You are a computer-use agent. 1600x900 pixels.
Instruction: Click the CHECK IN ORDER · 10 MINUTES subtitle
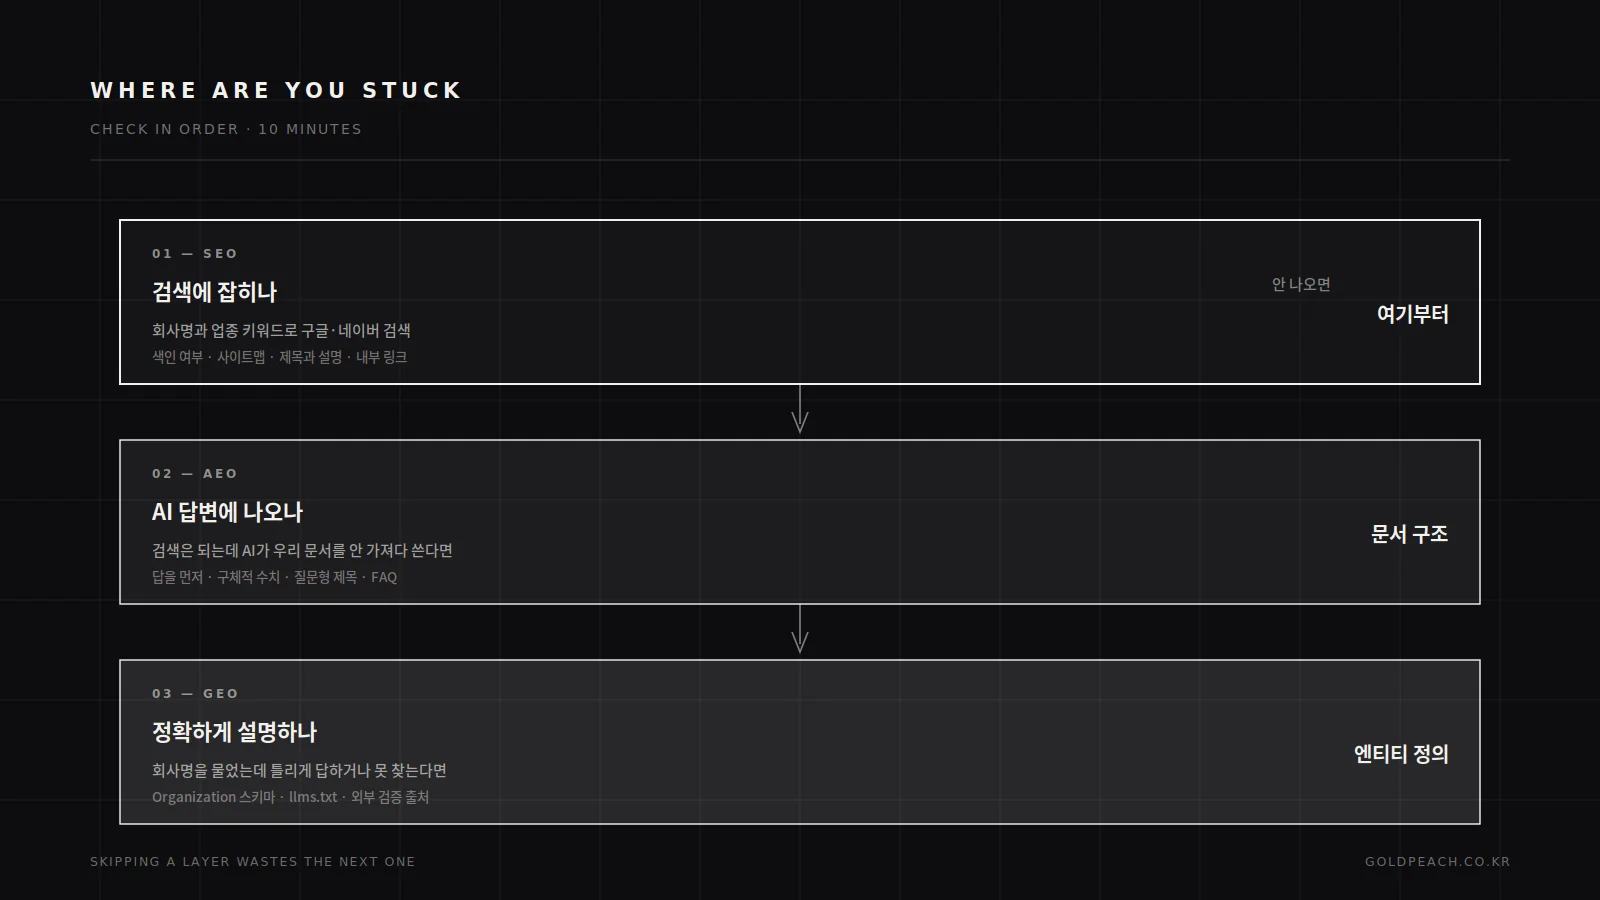tap(226, 129)
